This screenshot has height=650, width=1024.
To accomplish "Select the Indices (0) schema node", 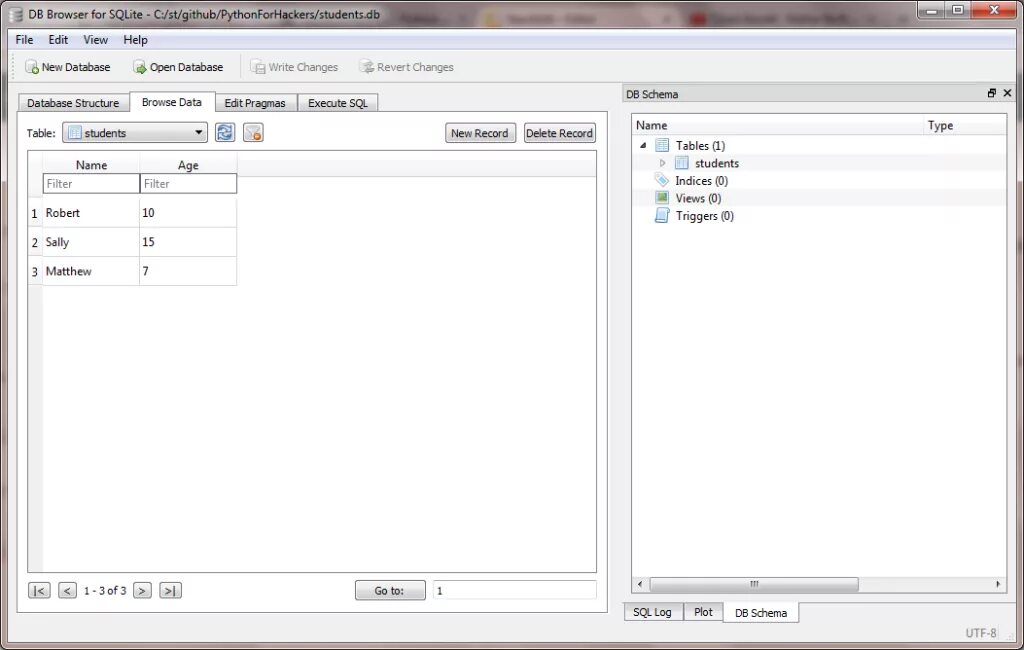I will point(701,181).
